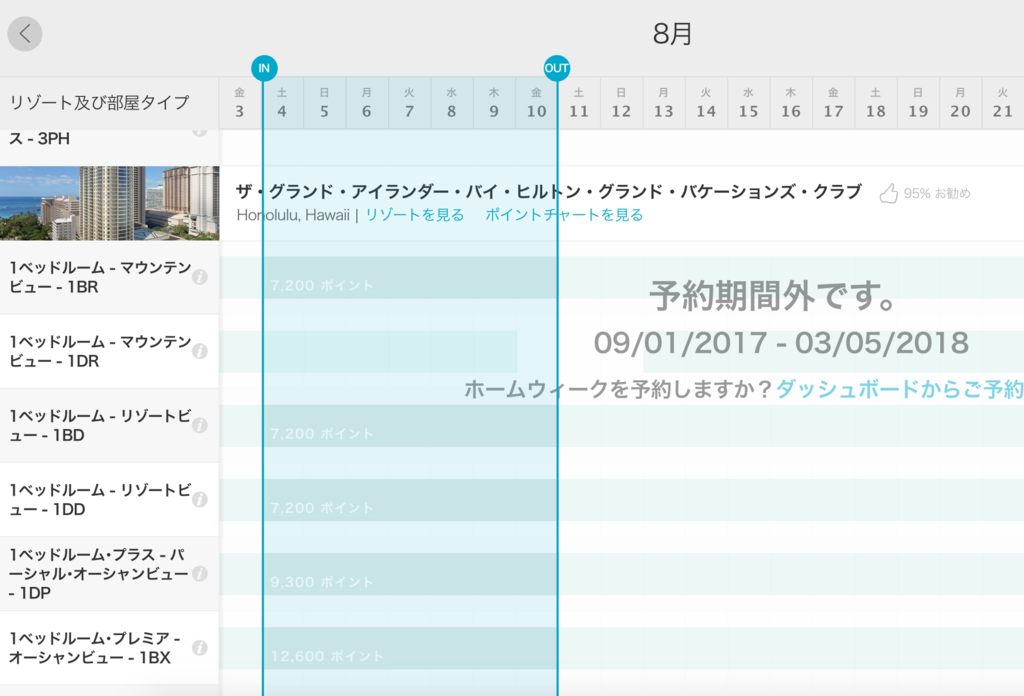1024x696 pixels.
Task: Follow the ダッシュボードからご予約 link
Action: click(899, 389)
